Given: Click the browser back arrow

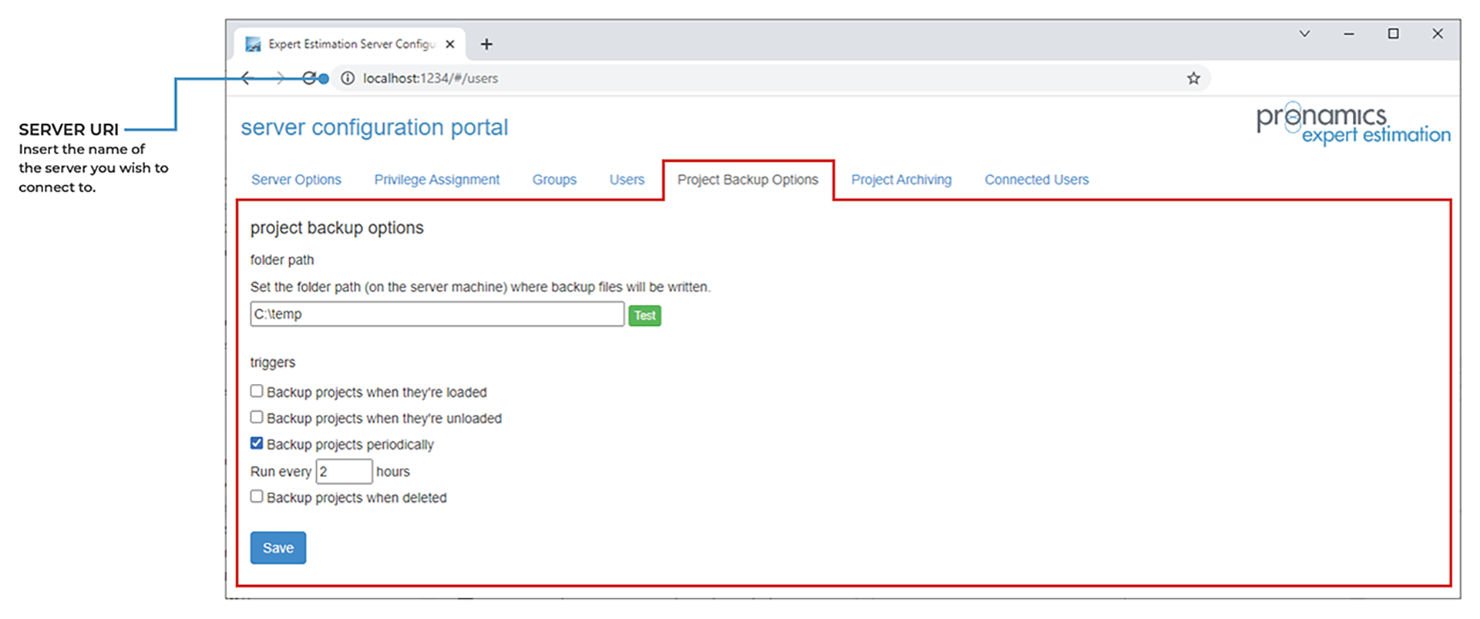Looking at the screenshot, I should (x=247, y=78).
